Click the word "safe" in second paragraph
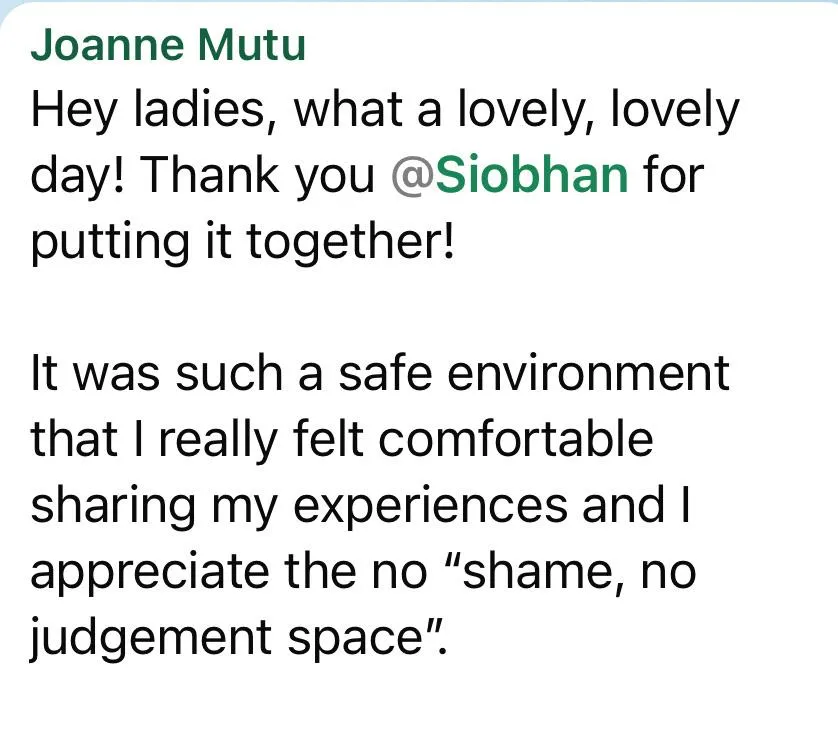This screenshot has height=734, width=838. click(x=385, y=373)
